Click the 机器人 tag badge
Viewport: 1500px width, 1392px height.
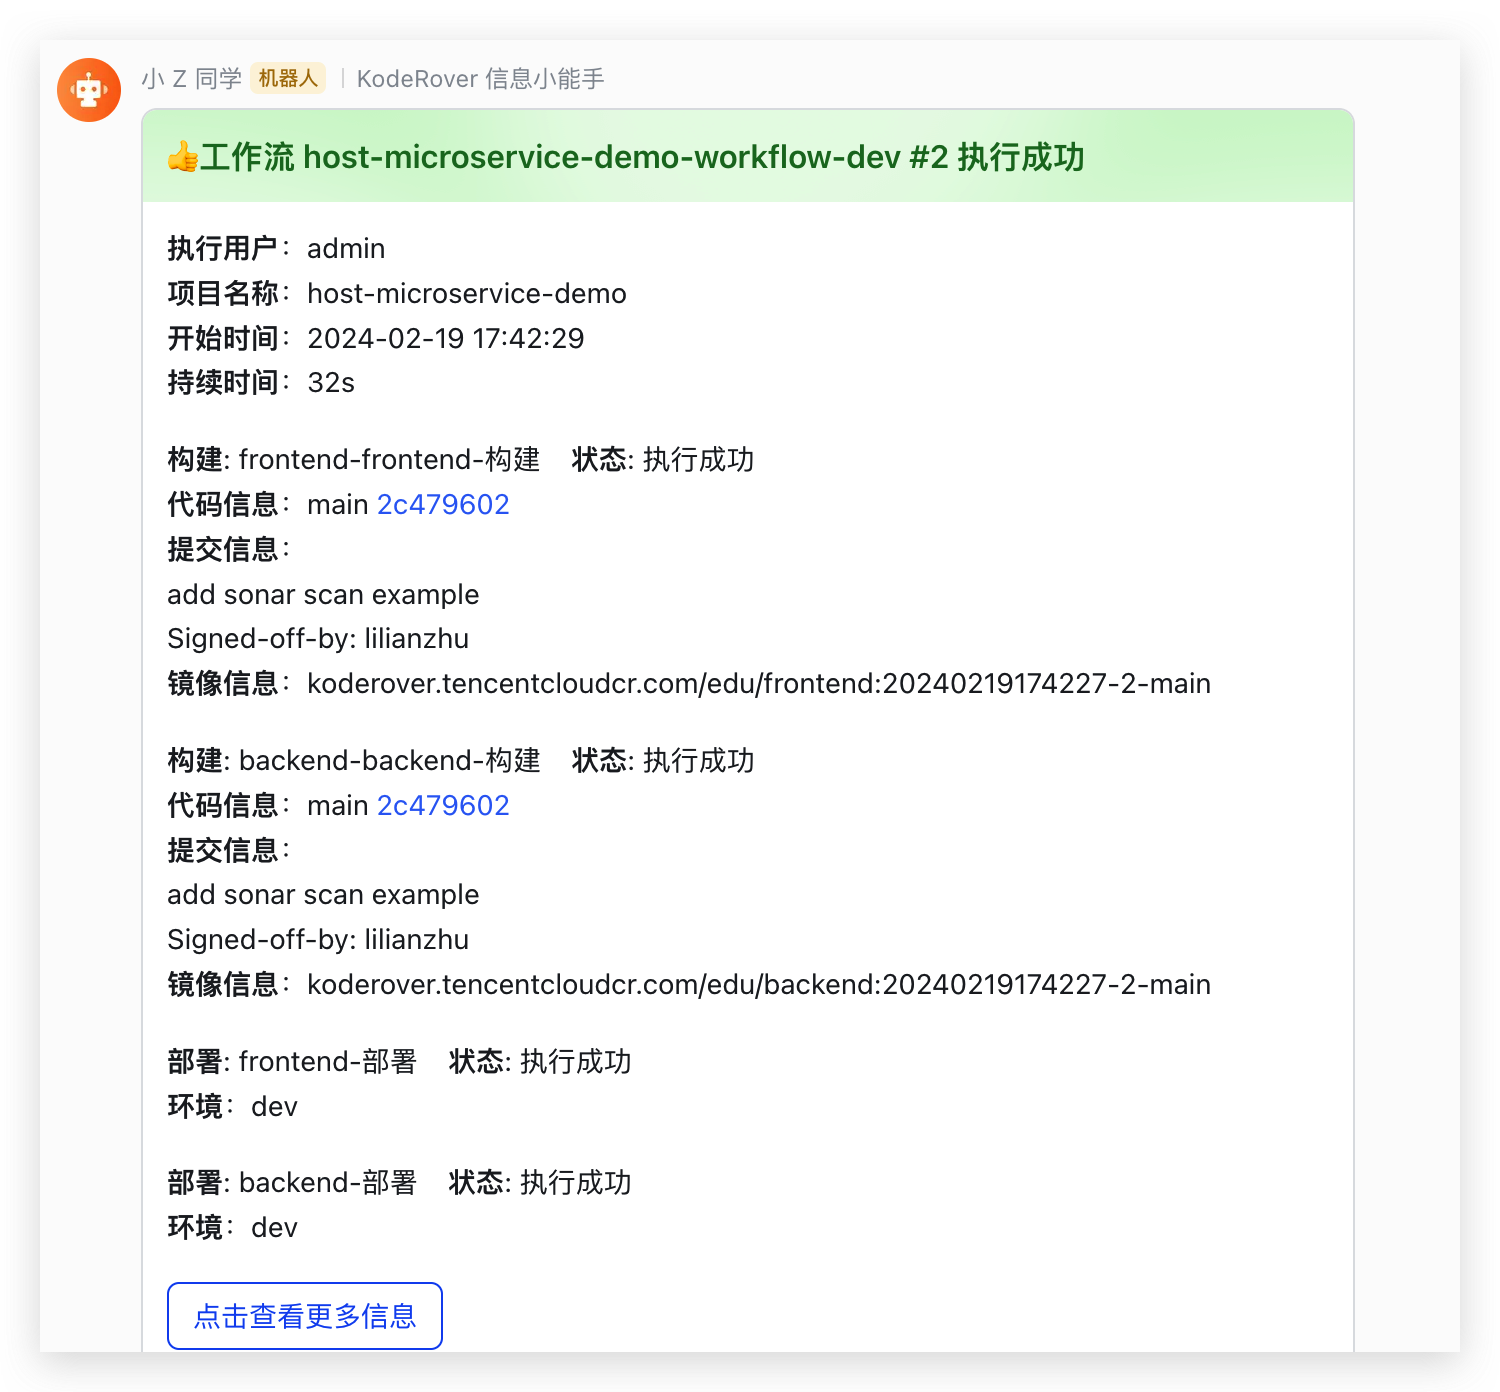pos(288,78)
